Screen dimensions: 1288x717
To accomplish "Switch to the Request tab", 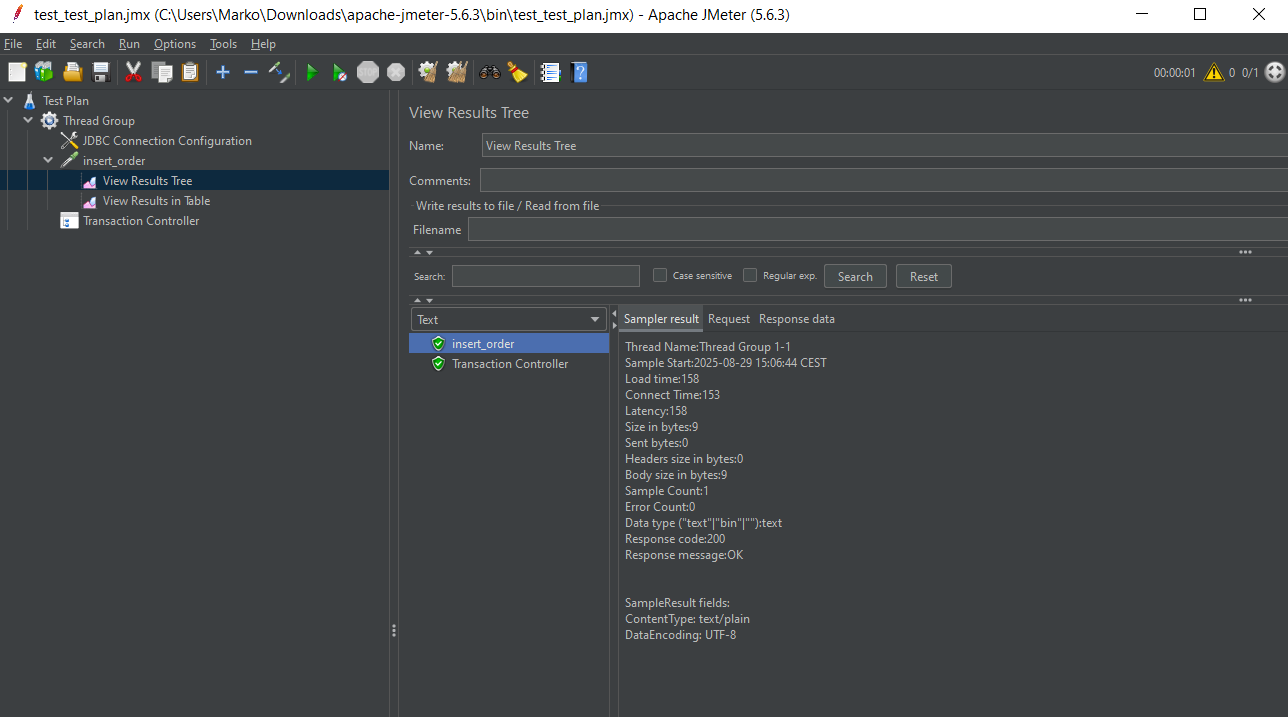I will point(728,319).
